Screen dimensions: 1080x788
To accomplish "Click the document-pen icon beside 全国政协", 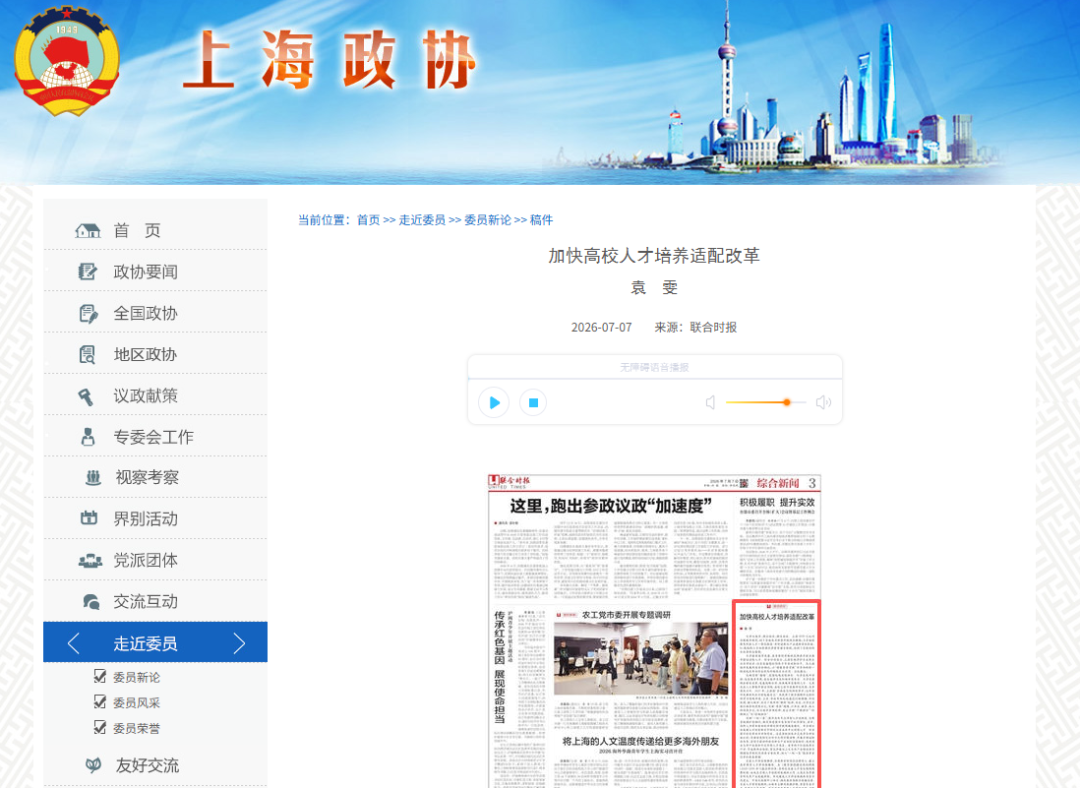I will [88, 313].
